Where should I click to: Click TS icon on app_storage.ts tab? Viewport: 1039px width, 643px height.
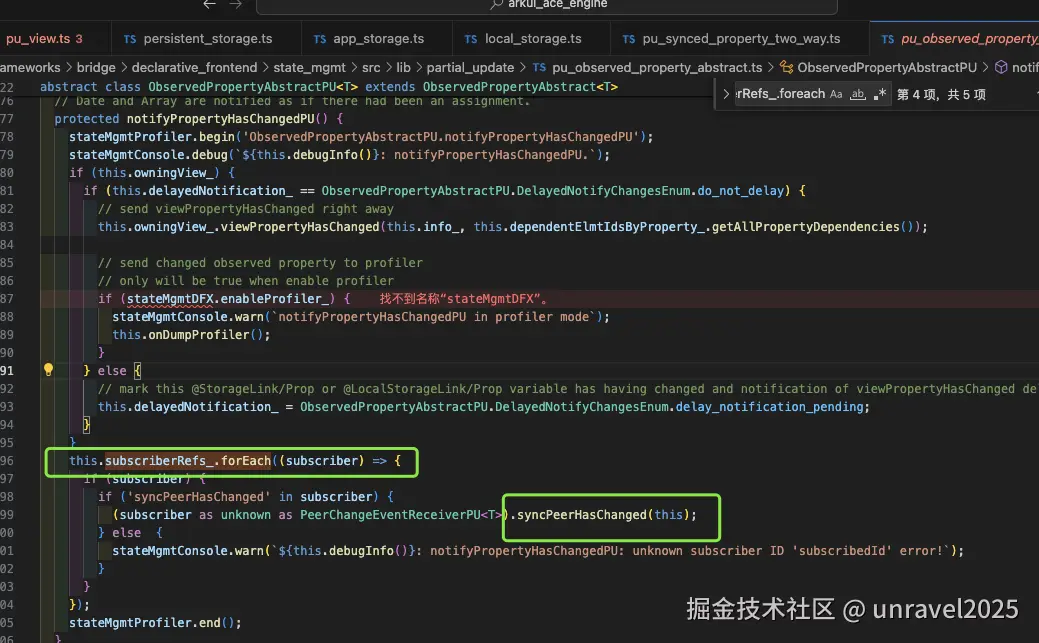coord(319,39)
